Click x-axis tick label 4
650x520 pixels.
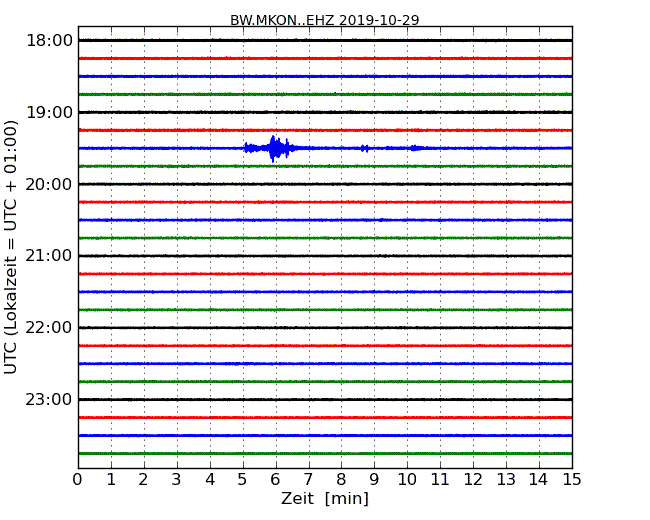(210, 479)
